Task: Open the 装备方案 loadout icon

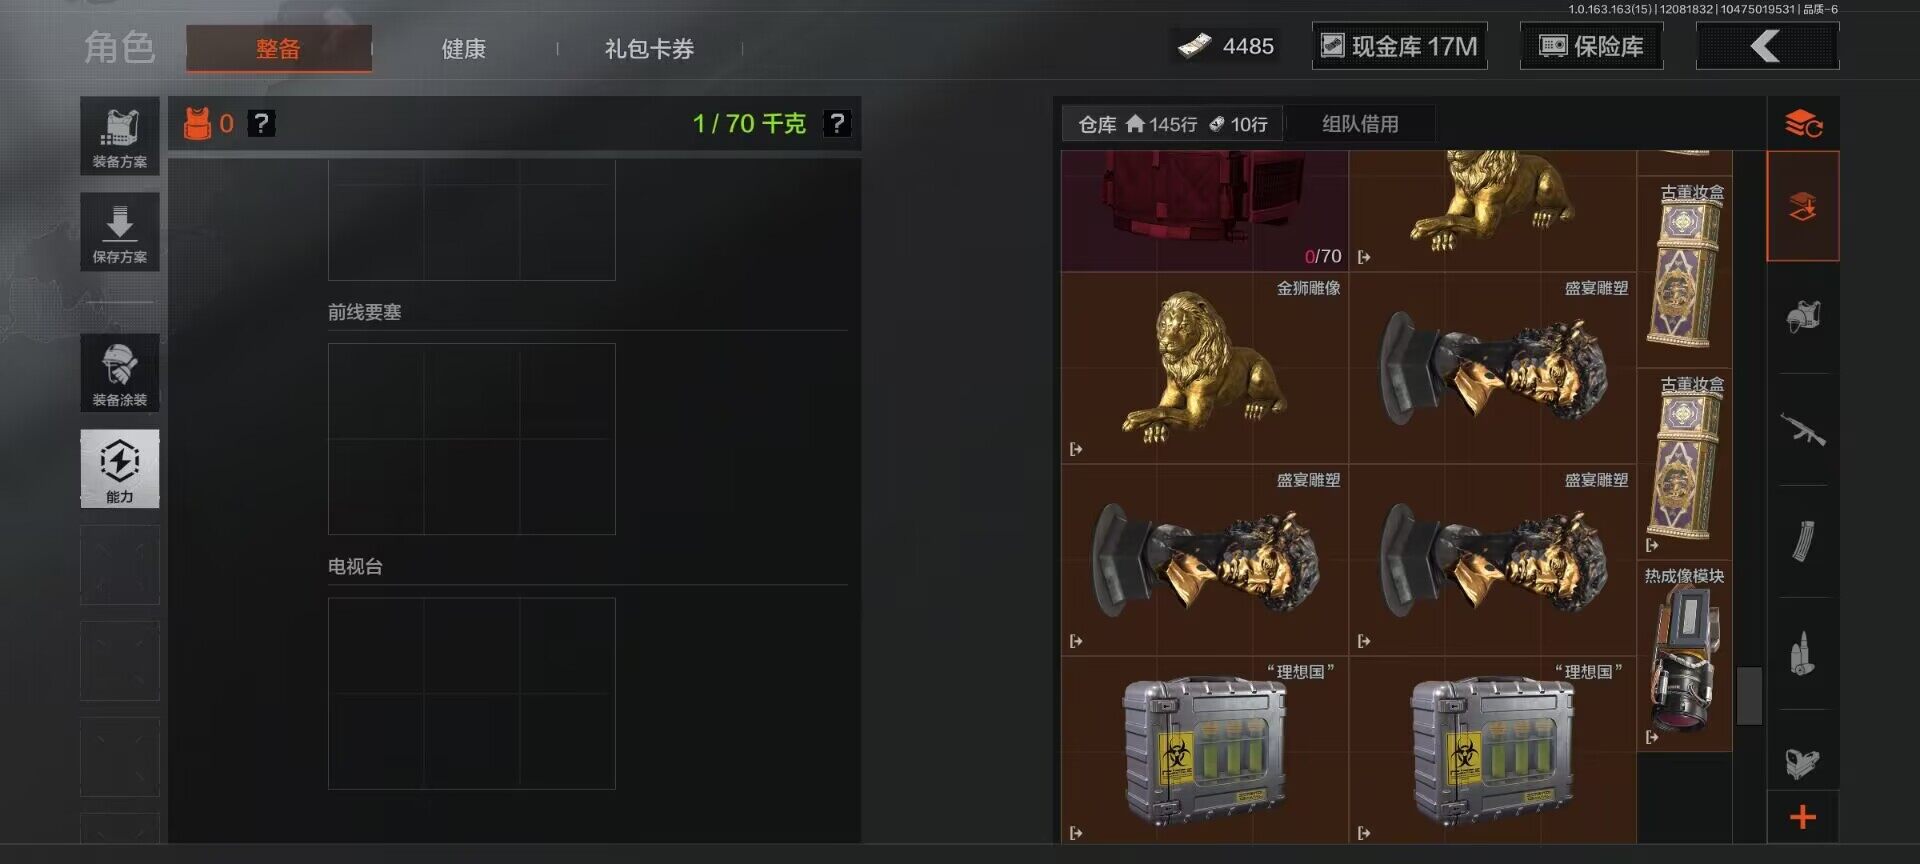Action: click(x=120, y=136)
